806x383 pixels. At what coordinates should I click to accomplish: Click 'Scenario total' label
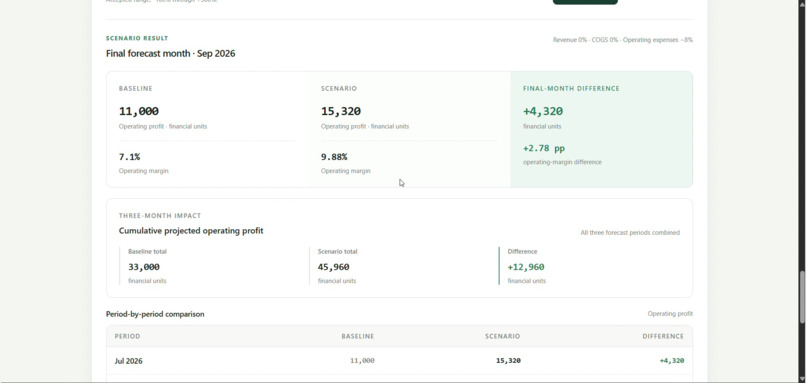pos(337,251)
